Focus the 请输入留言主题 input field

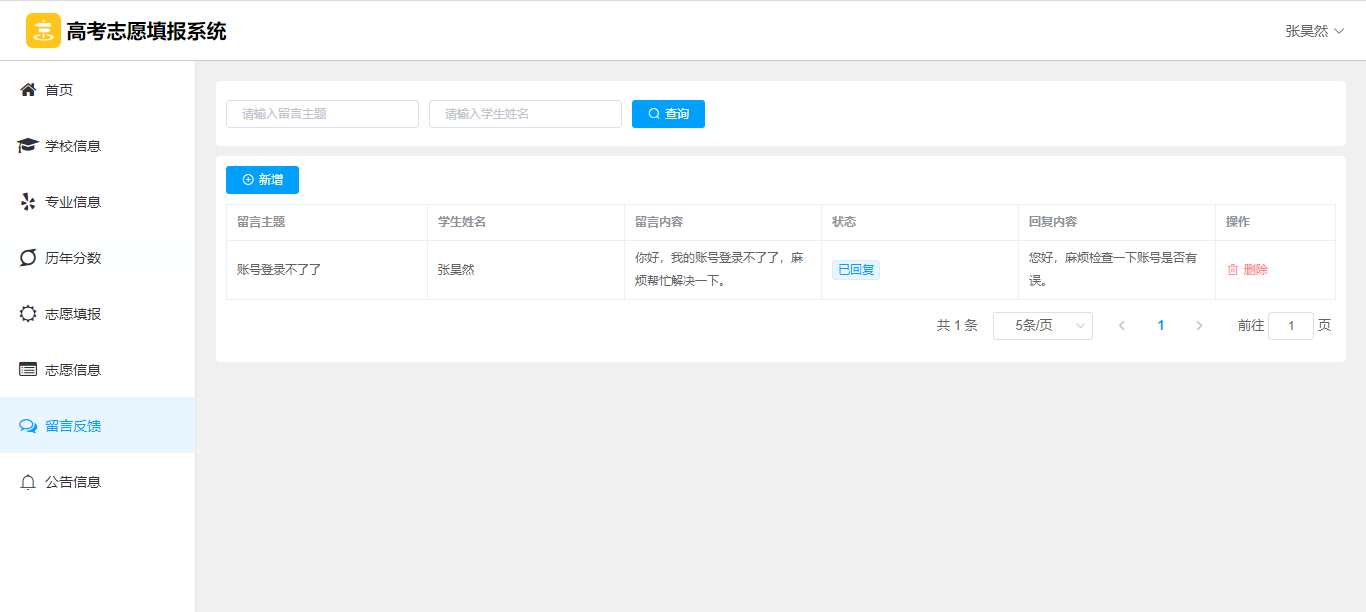click(x=322, y=114)
